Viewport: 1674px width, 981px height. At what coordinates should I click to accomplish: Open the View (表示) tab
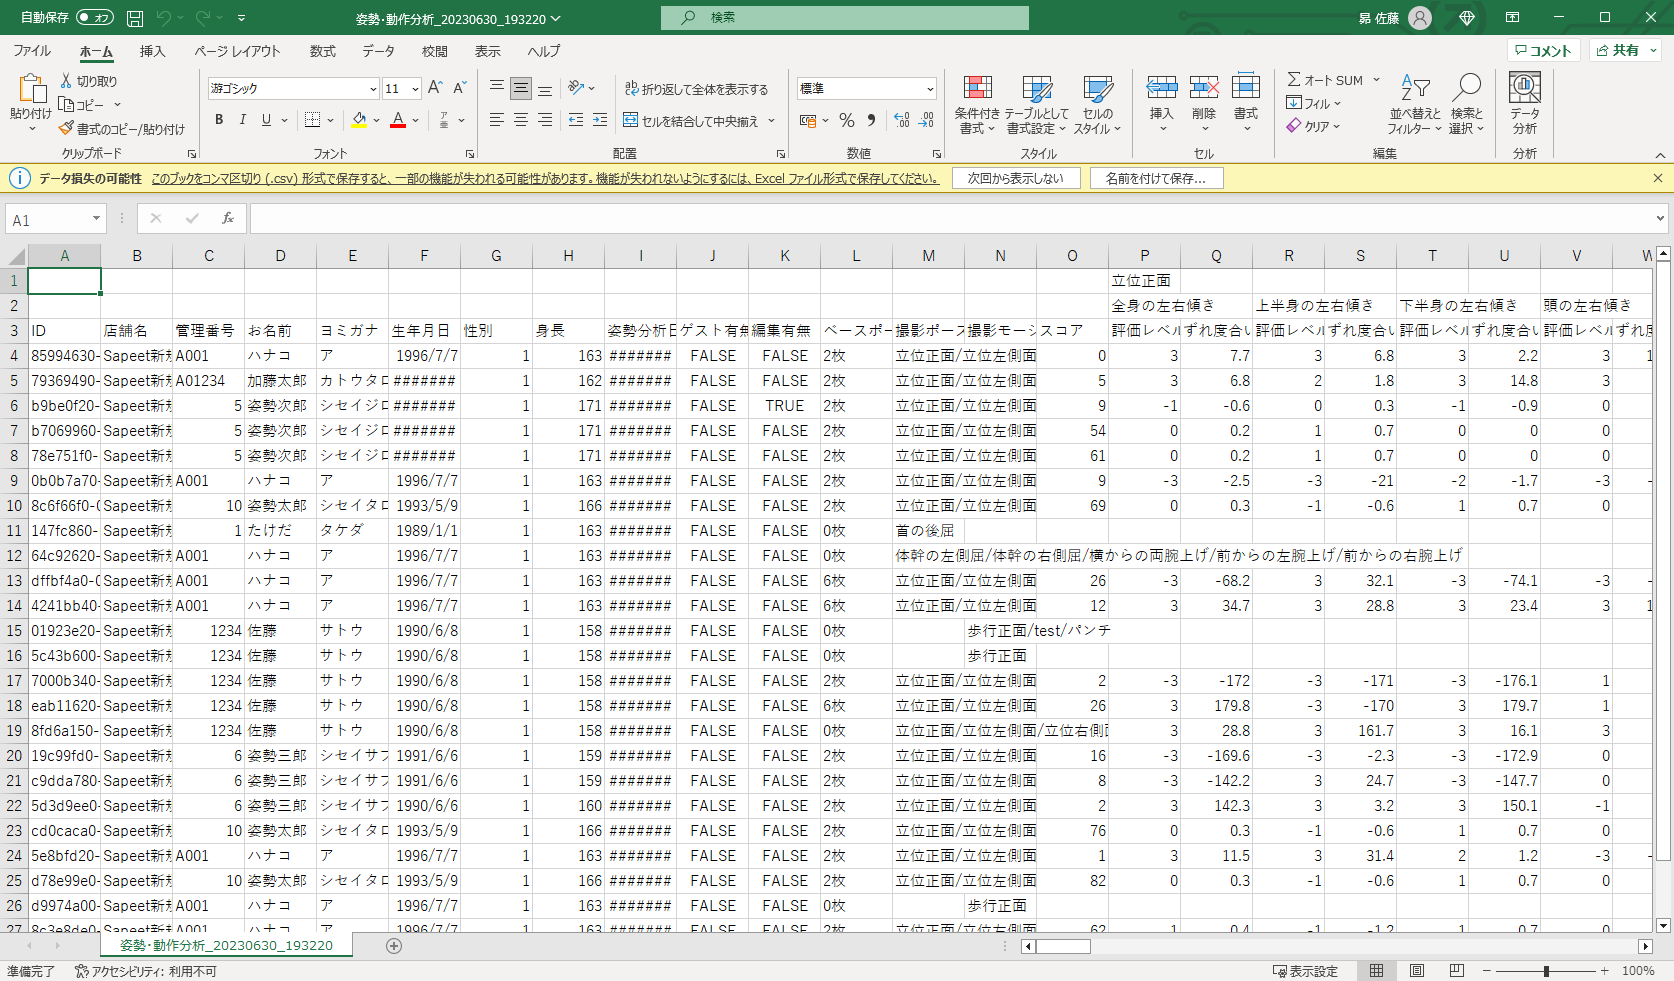coord(487,51)
